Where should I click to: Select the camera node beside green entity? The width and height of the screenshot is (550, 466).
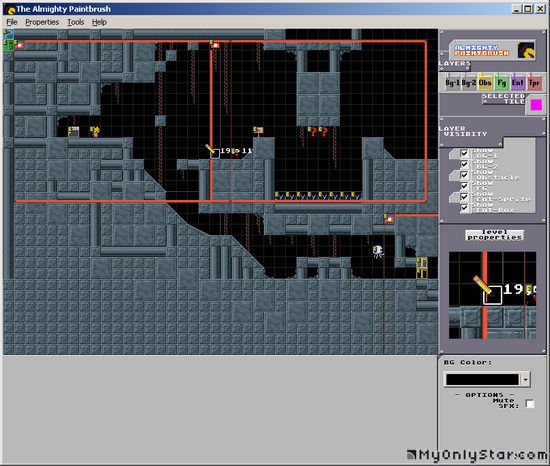tap(19, 45)
